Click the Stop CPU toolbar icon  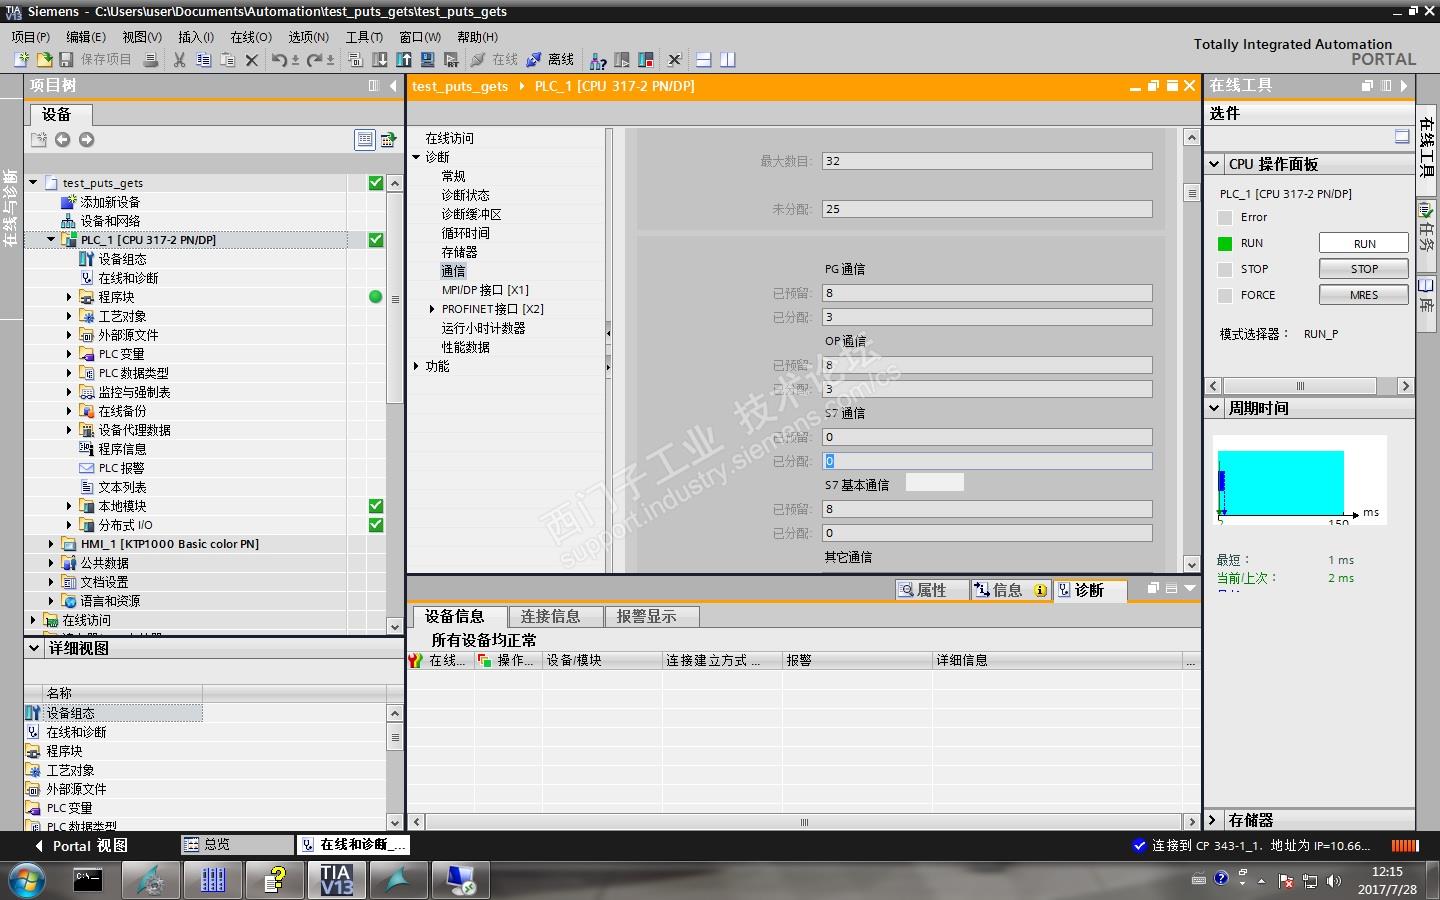[646, 60]
